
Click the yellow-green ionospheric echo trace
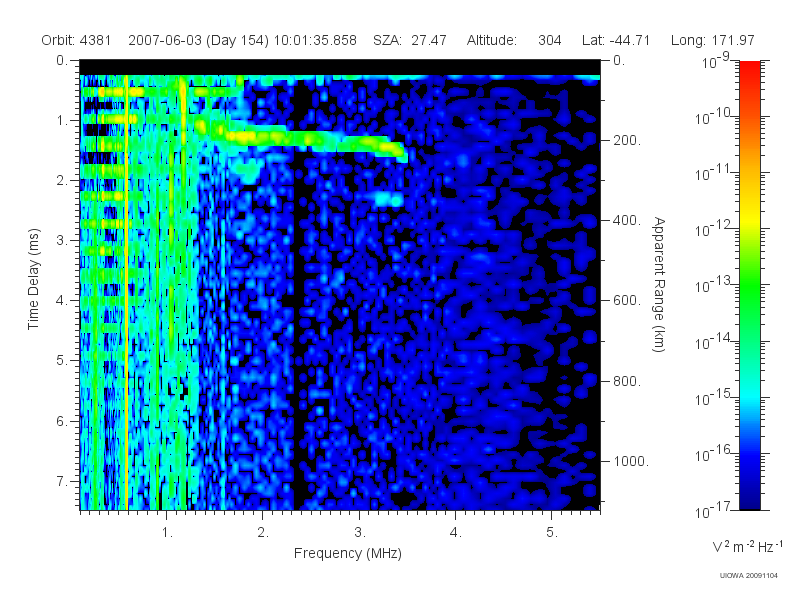coord(306,140)
